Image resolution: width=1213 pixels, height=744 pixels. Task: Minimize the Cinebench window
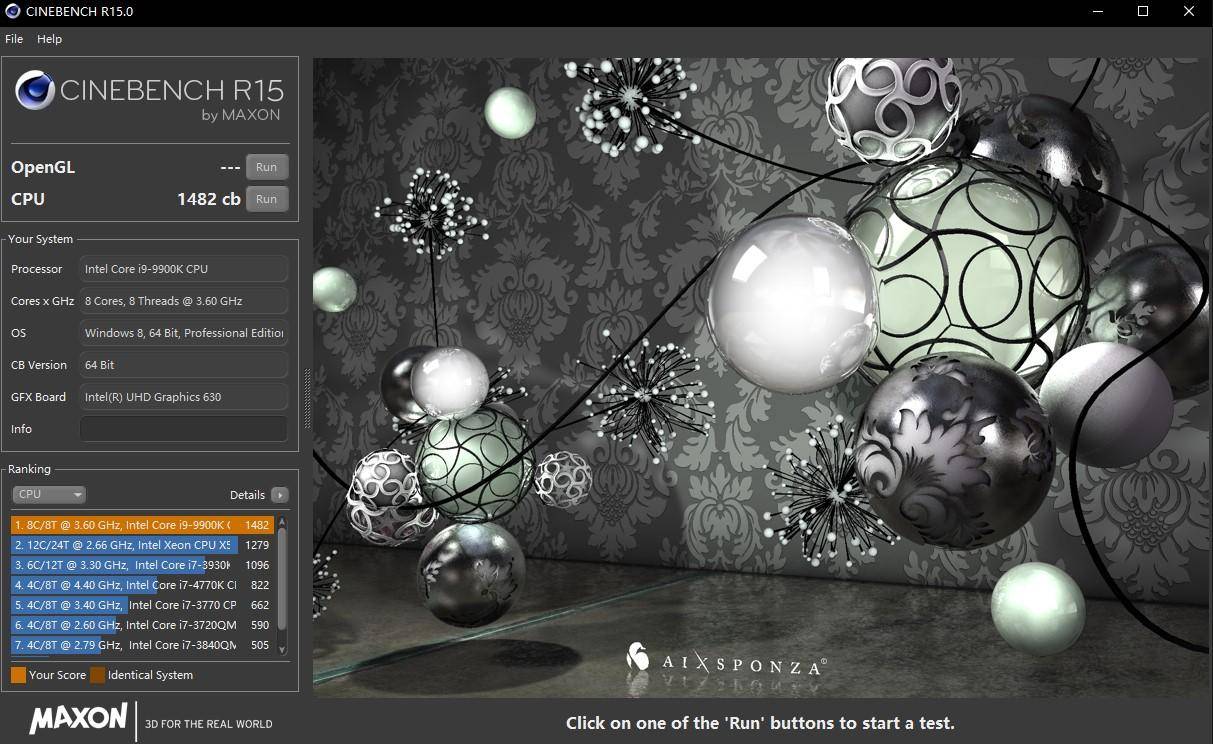point(1097,12)
